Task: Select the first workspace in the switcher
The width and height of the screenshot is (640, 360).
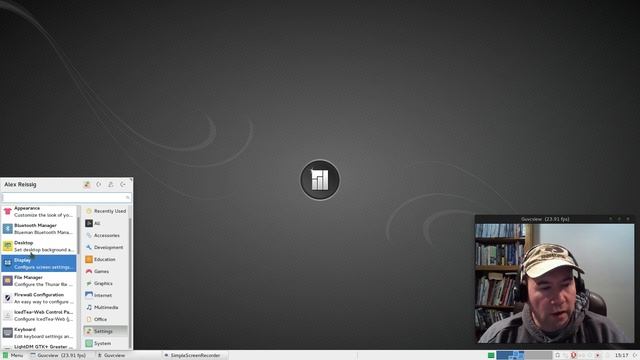Action: click(510, 356)
